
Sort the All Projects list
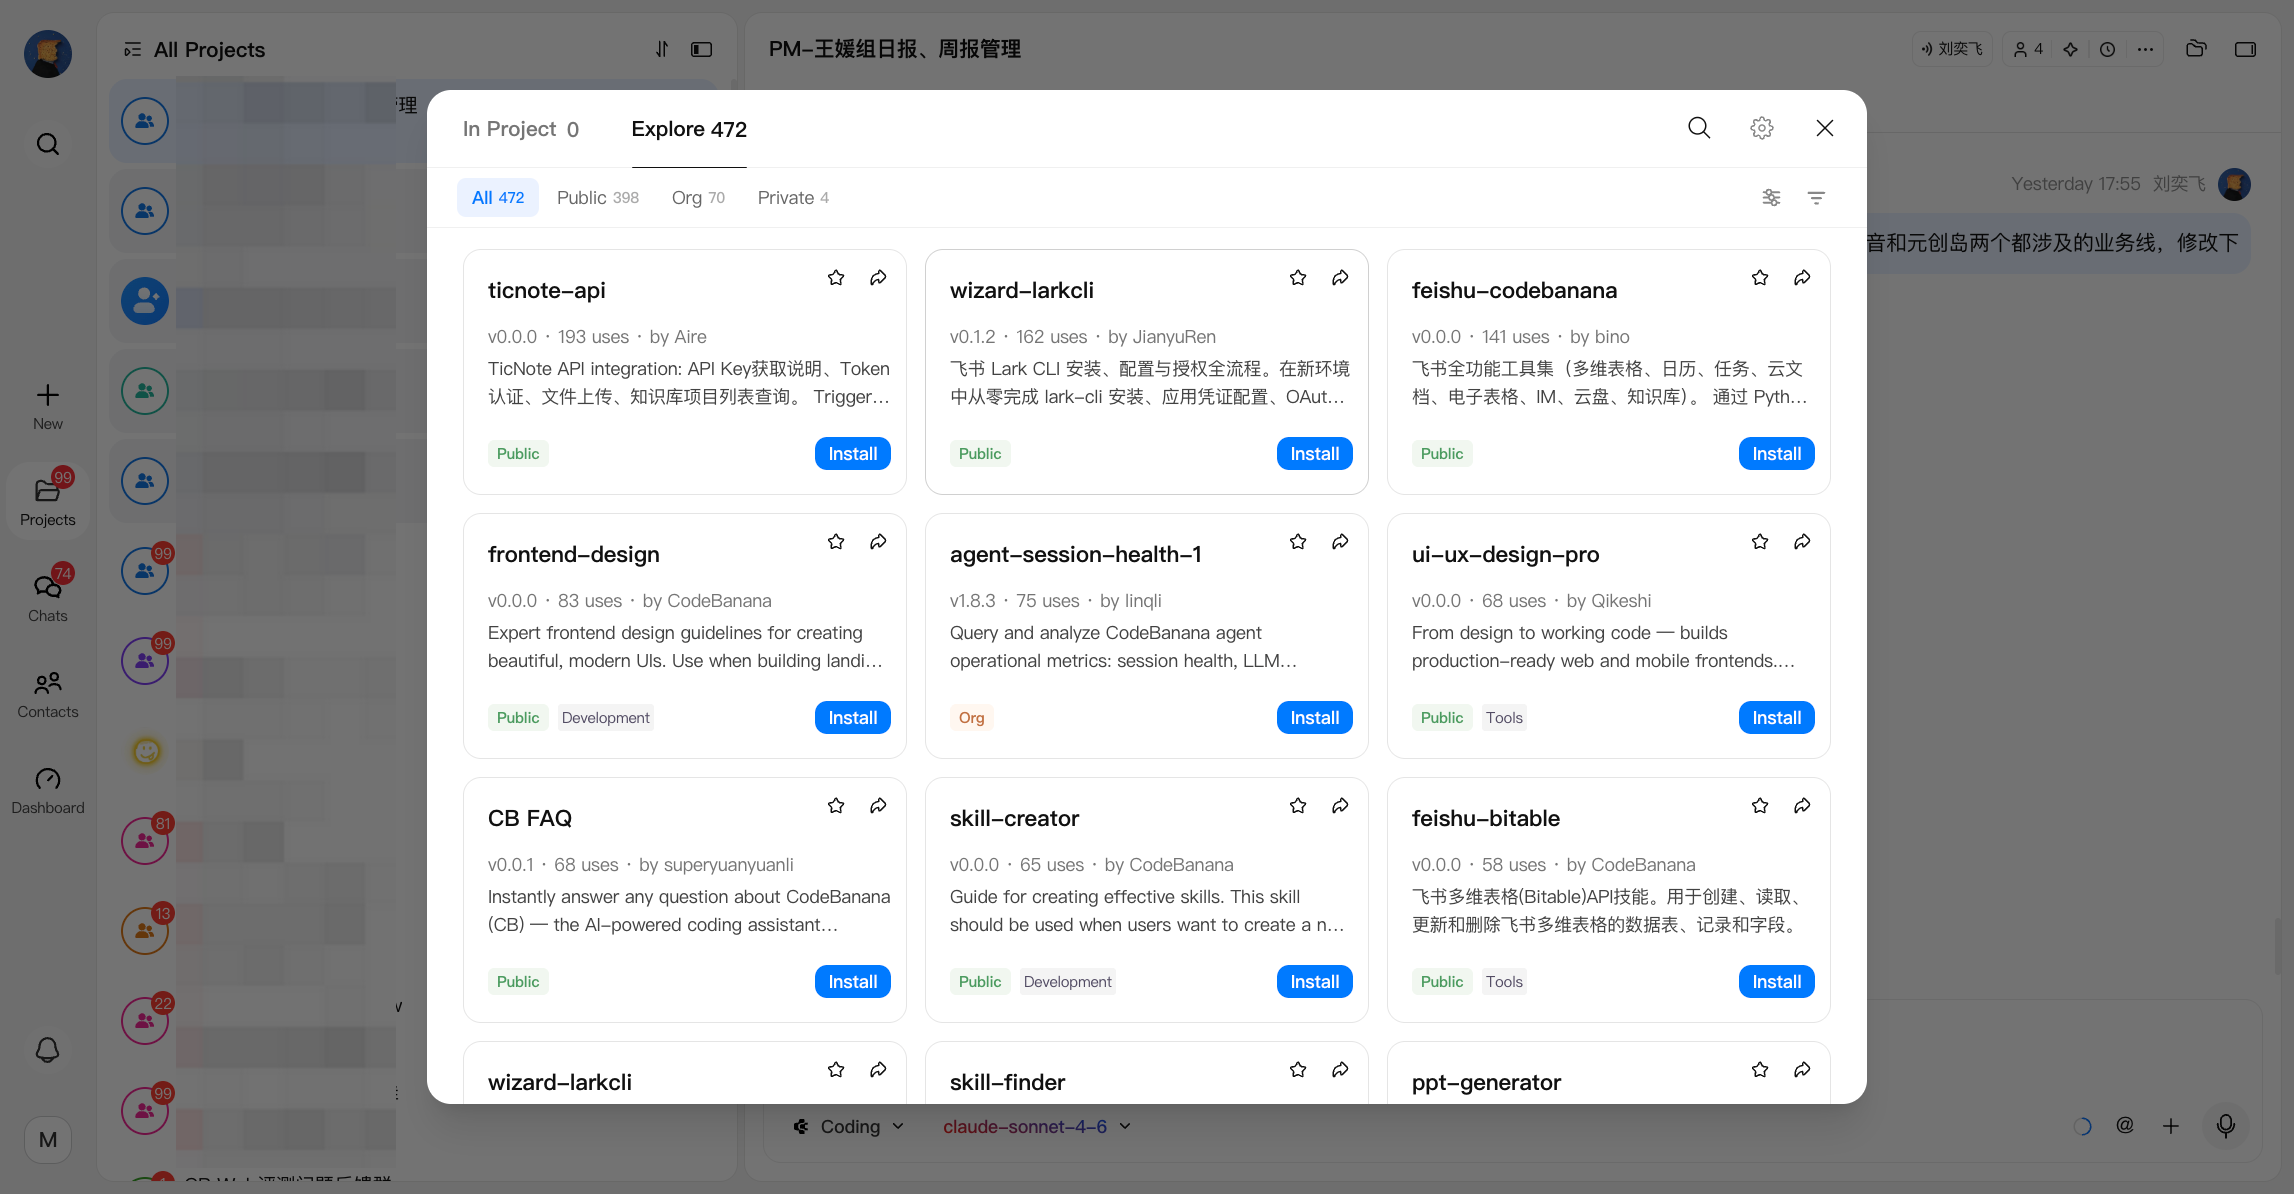pos(662,49)
